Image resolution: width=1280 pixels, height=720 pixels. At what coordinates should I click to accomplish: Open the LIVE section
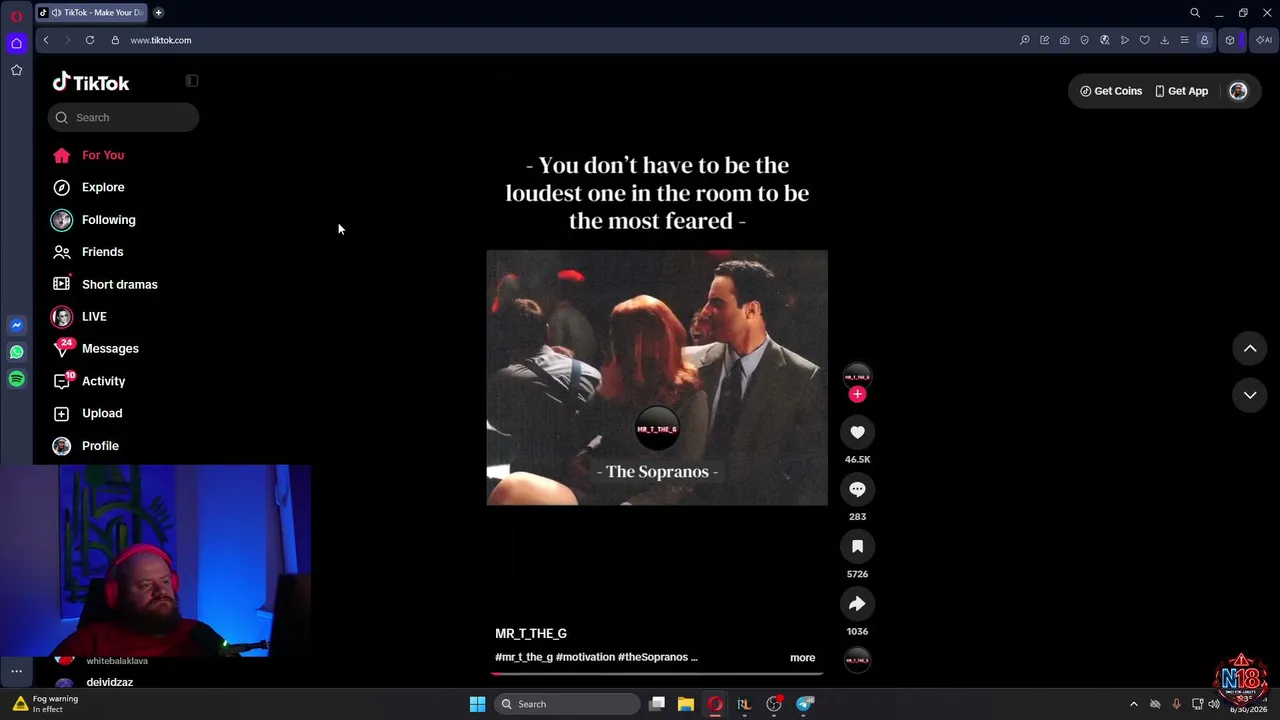coord(94,316)
